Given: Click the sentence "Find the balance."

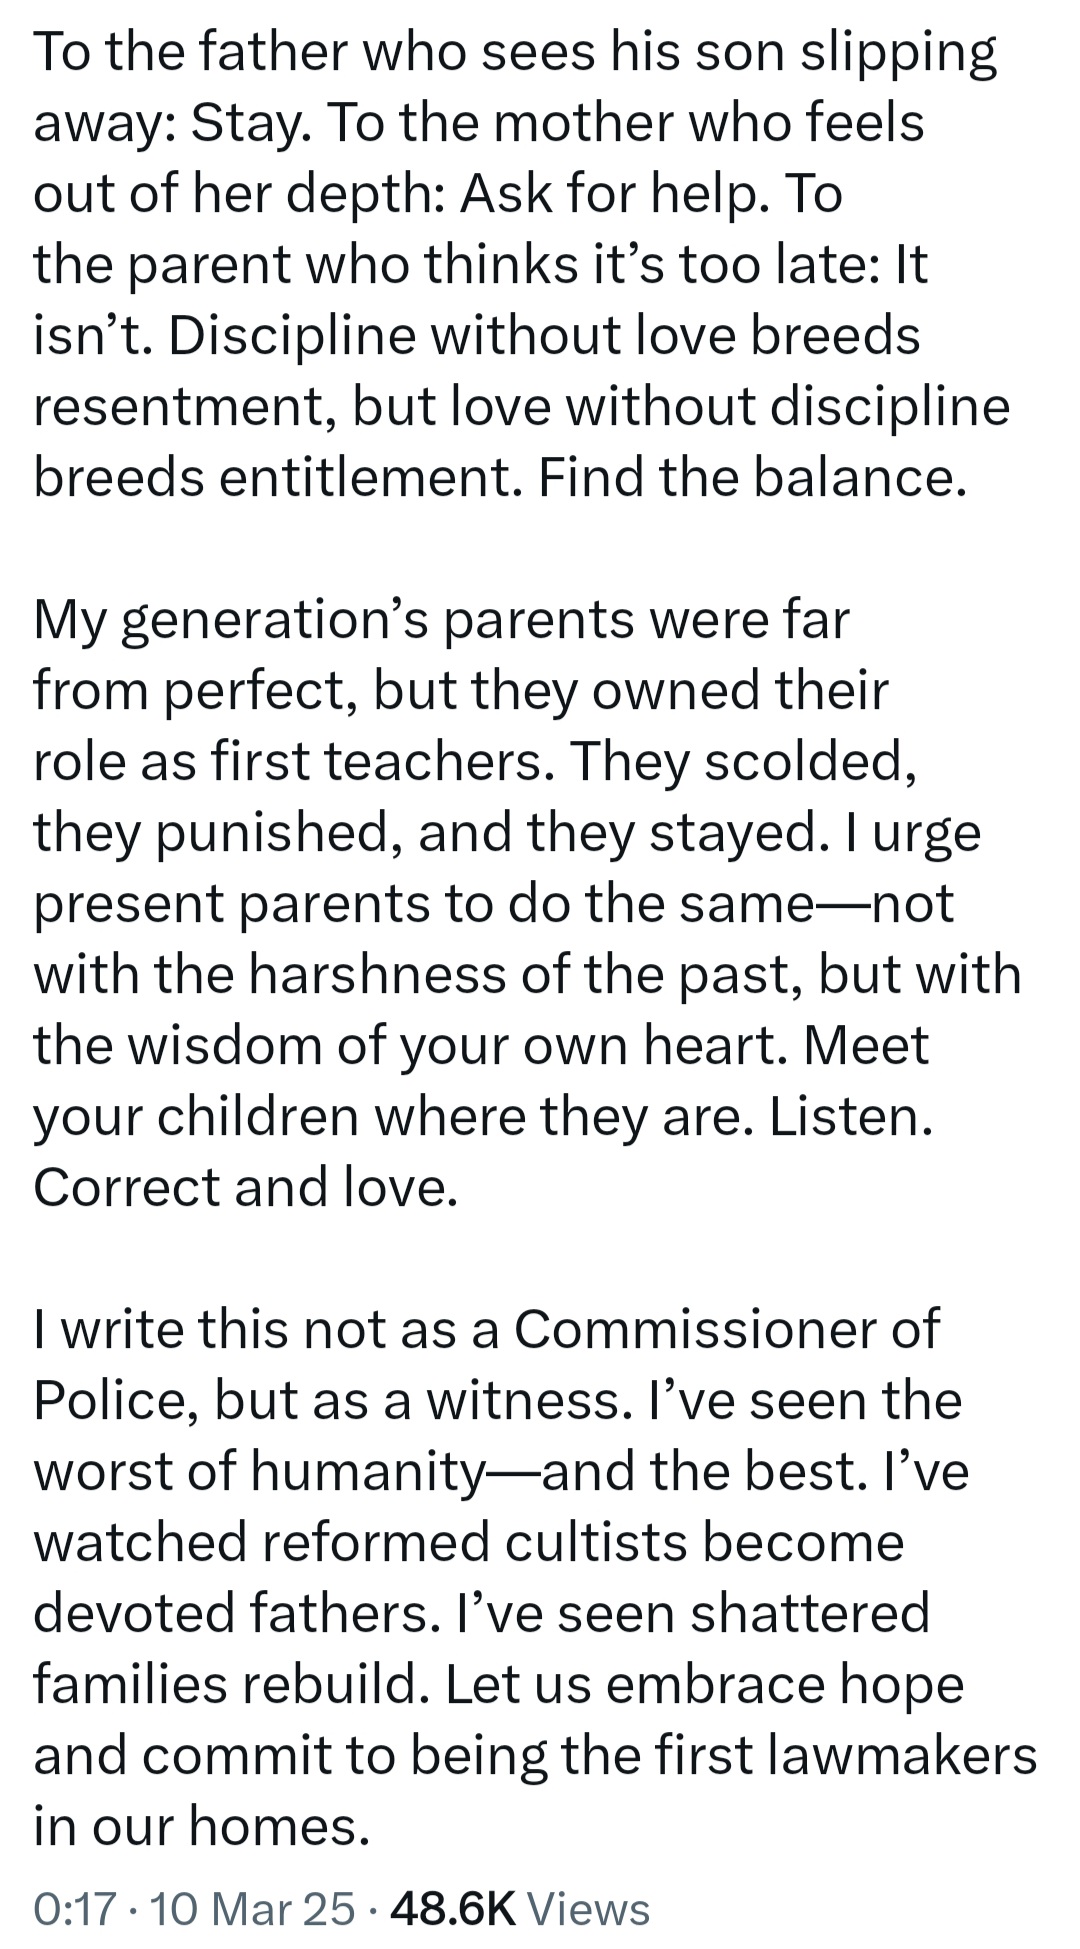Looking at the screenshot, I should (753, 478).
